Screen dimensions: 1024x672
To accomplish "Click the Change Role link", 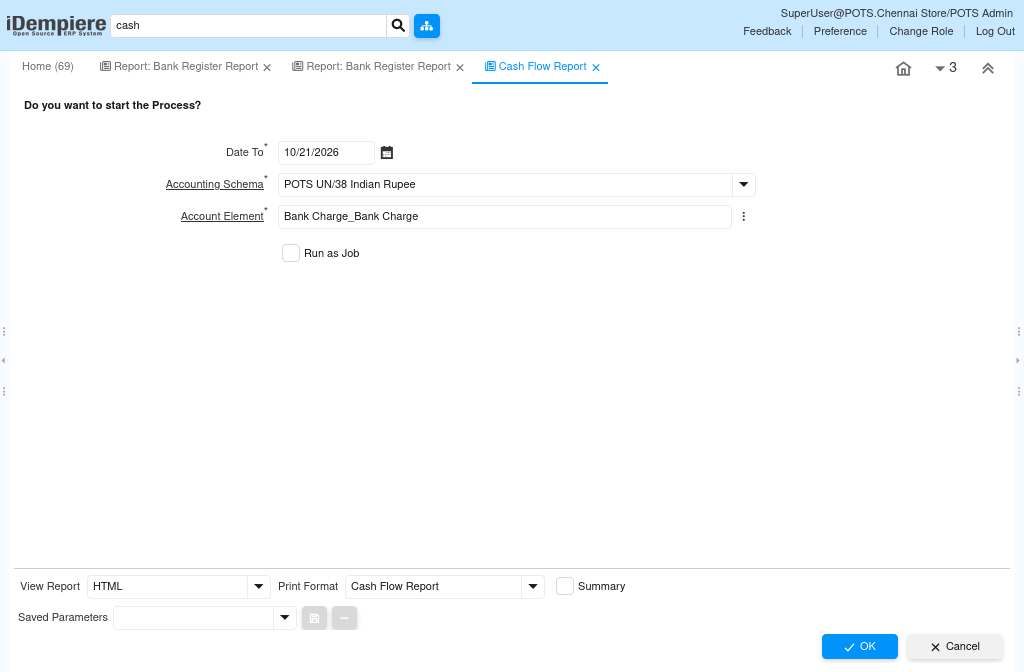I will click(921, 31).
